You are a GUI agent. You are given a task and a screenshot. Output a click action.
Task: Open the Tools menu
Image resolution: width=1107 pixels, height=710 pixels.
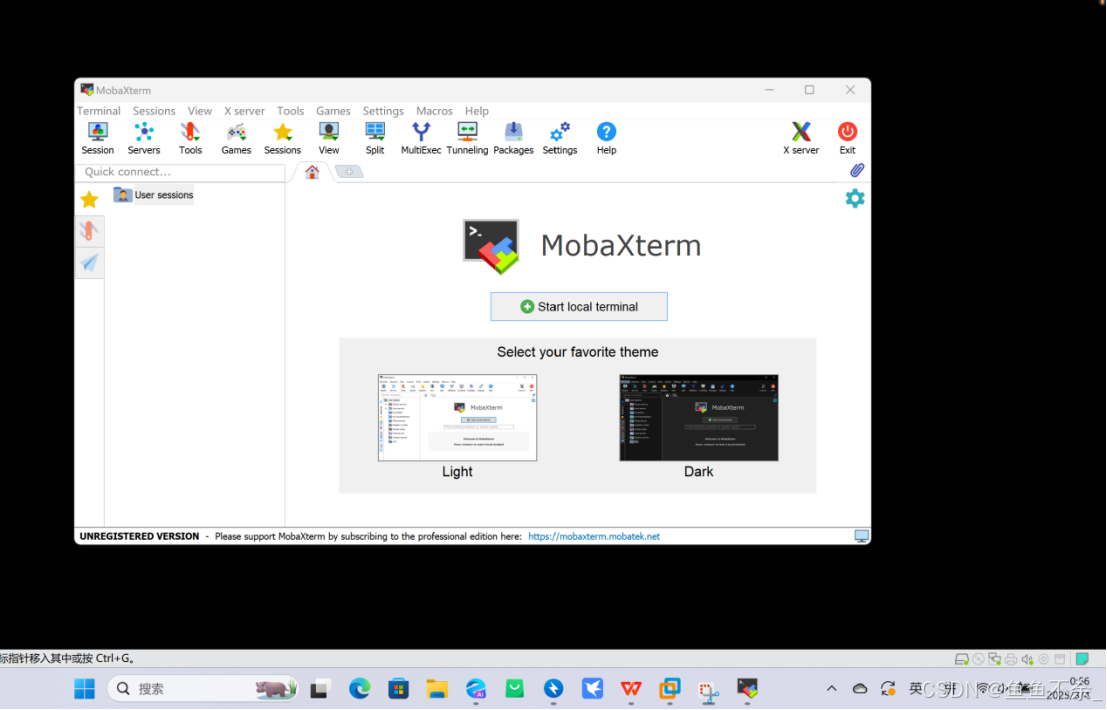click(x=290, y=111)
